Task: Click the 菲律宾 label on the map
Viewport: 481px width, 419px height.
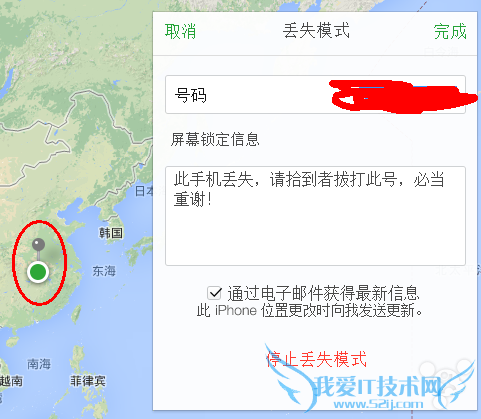Action: (x=88, y=381)
